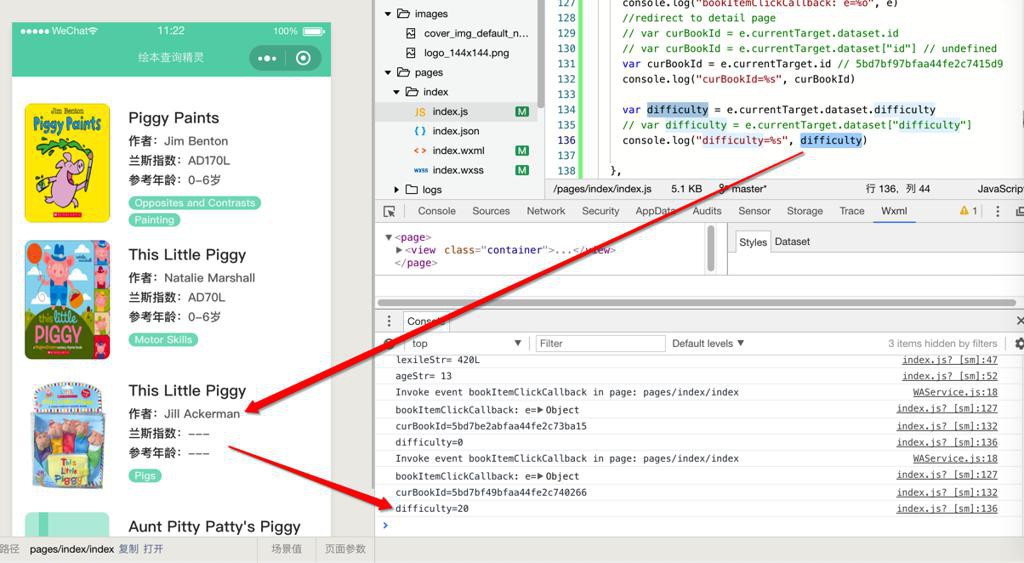
Task: Open console drawer options menu
Action: [x=389, y=321]
